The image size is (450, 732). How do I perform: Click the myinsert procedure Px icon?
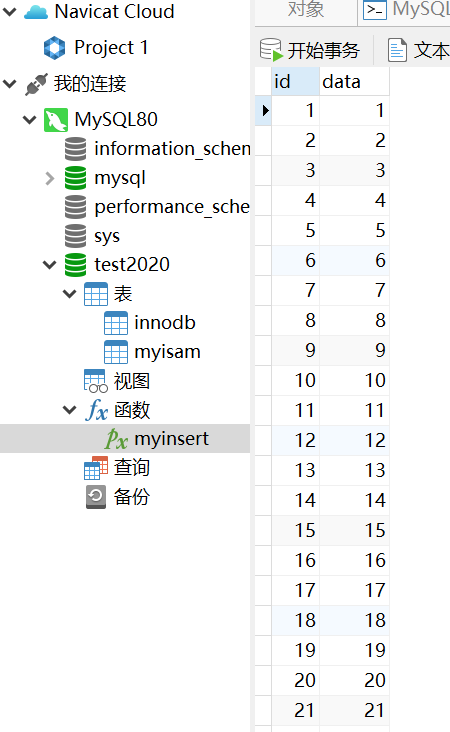point(116,439)
